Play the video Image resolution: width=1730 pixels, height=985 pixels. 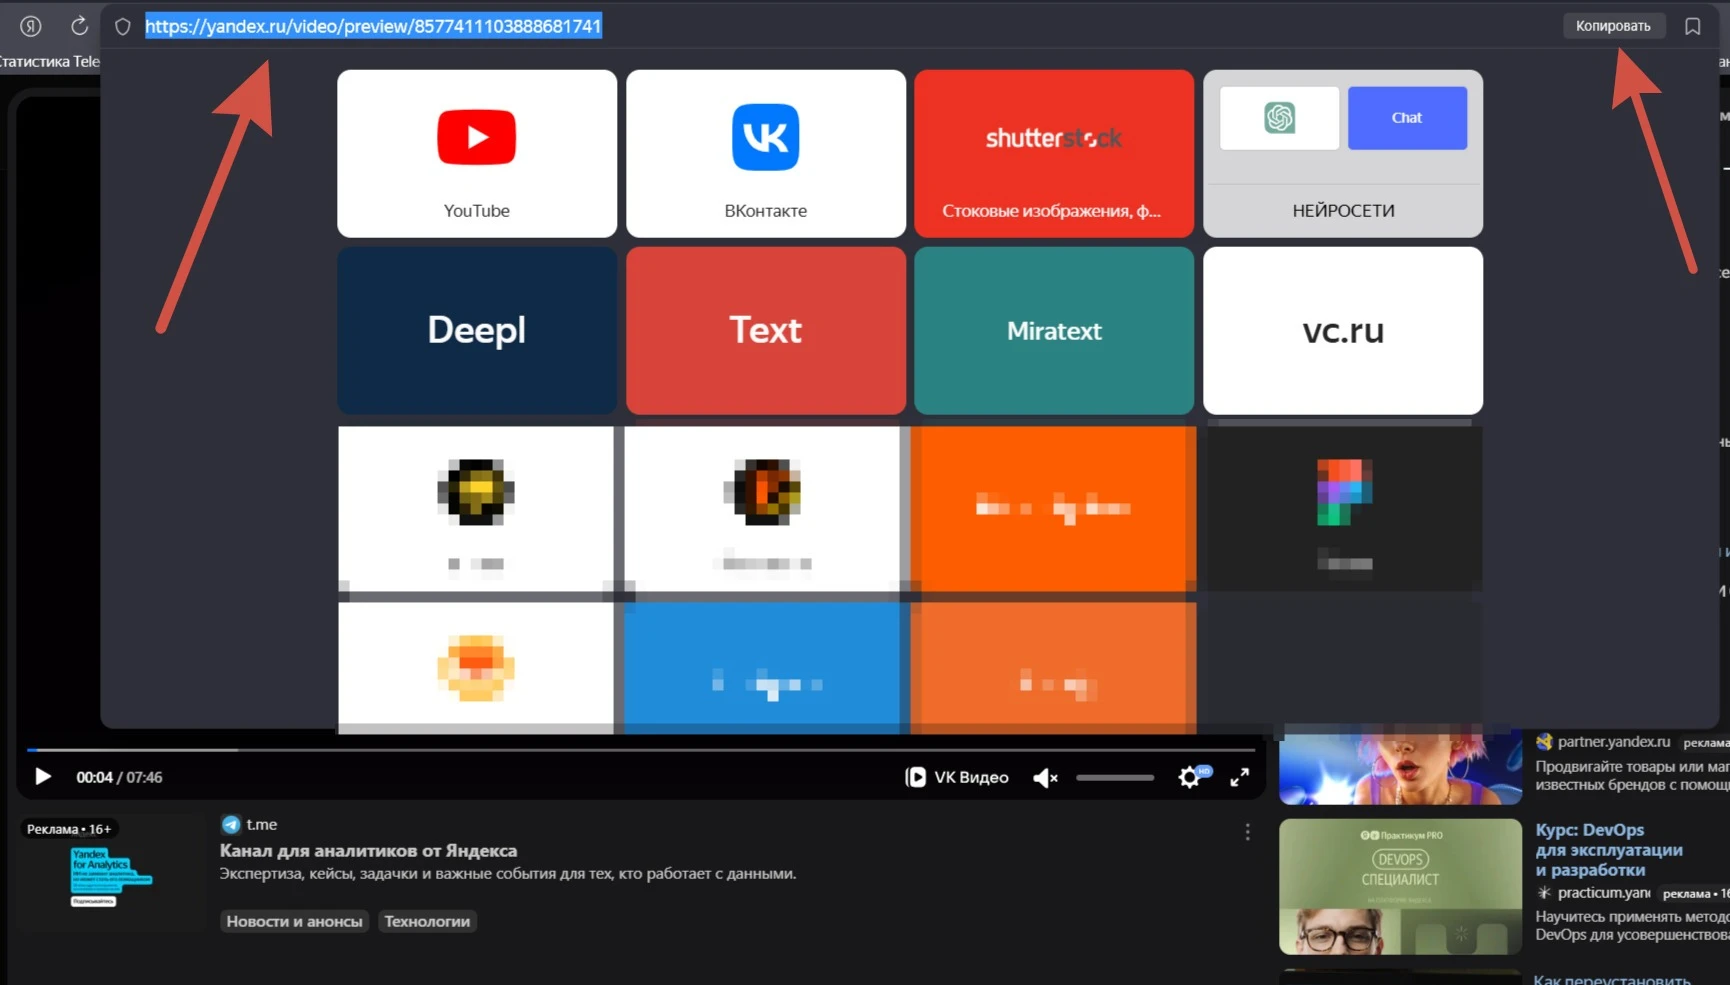click(42, 777)
